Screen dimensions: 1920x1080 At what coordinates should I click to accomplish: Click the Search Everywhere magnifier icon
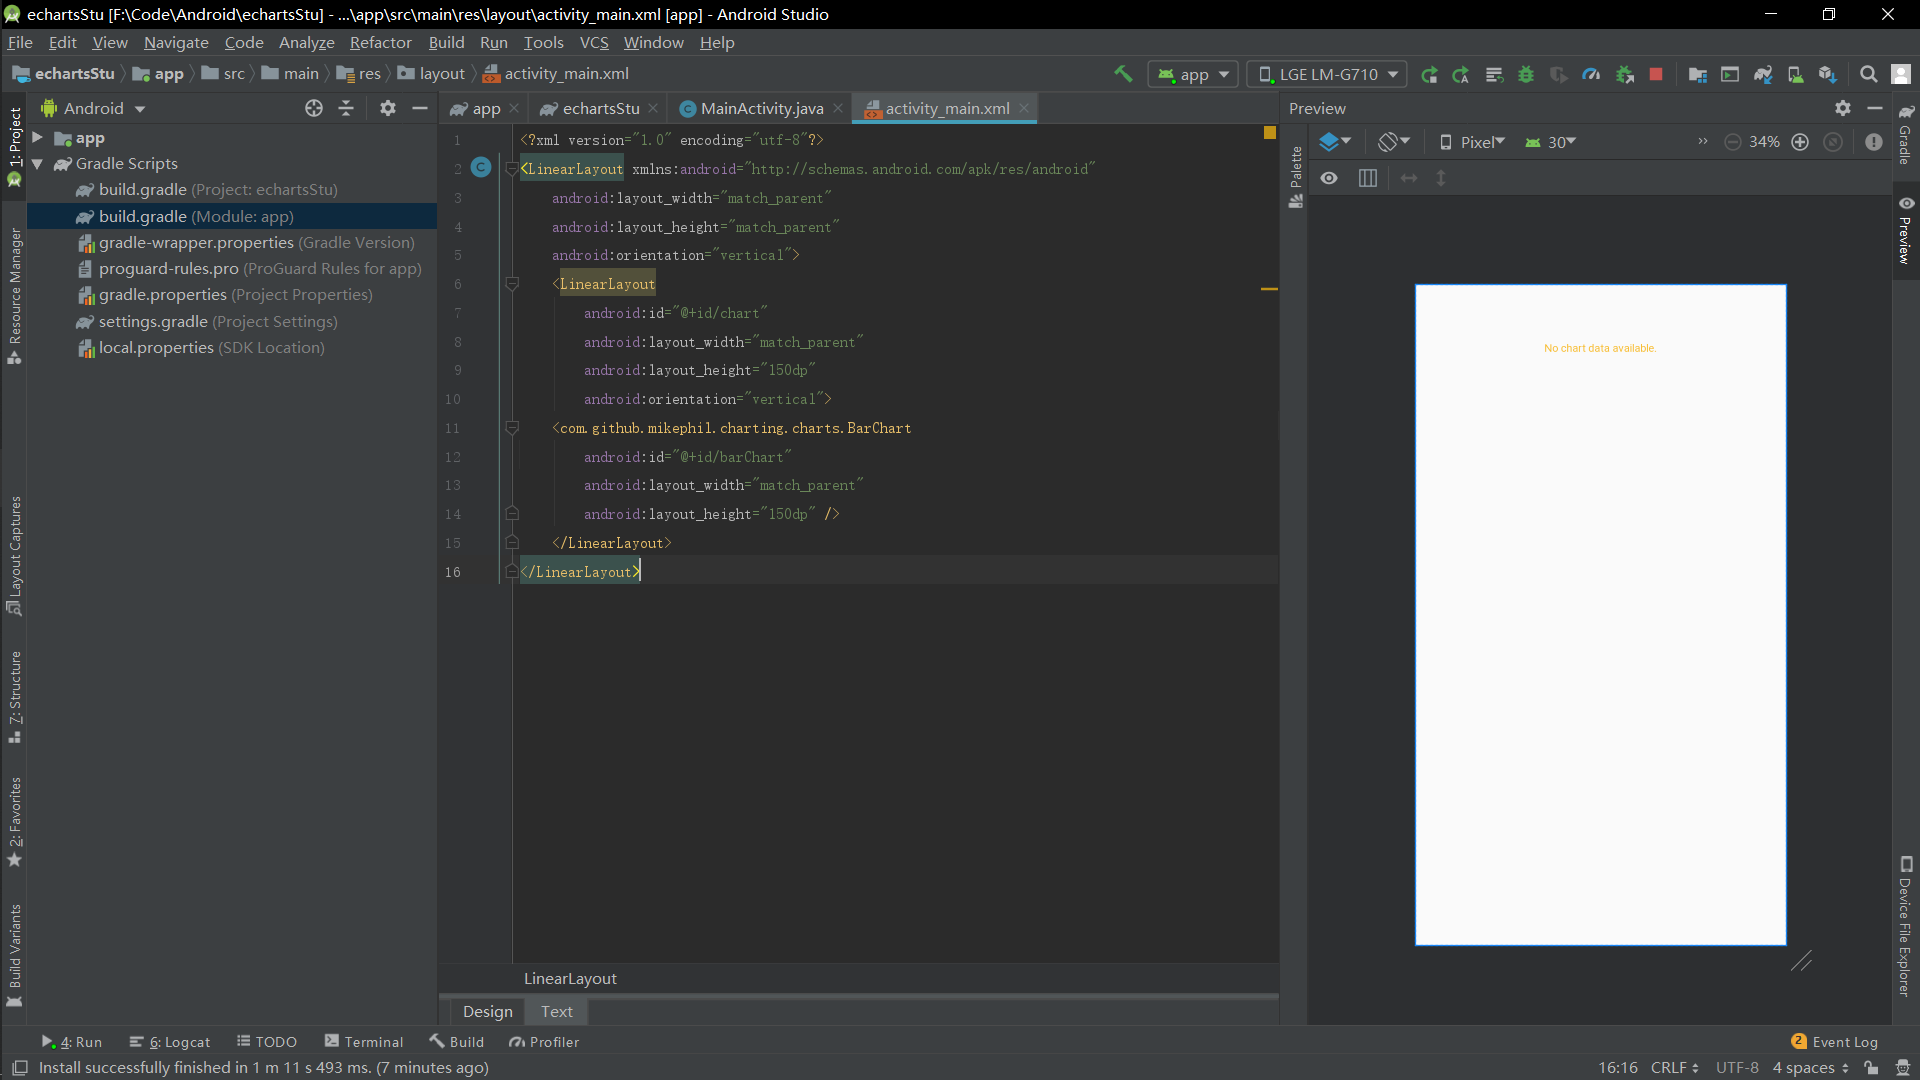point(1868,74)
